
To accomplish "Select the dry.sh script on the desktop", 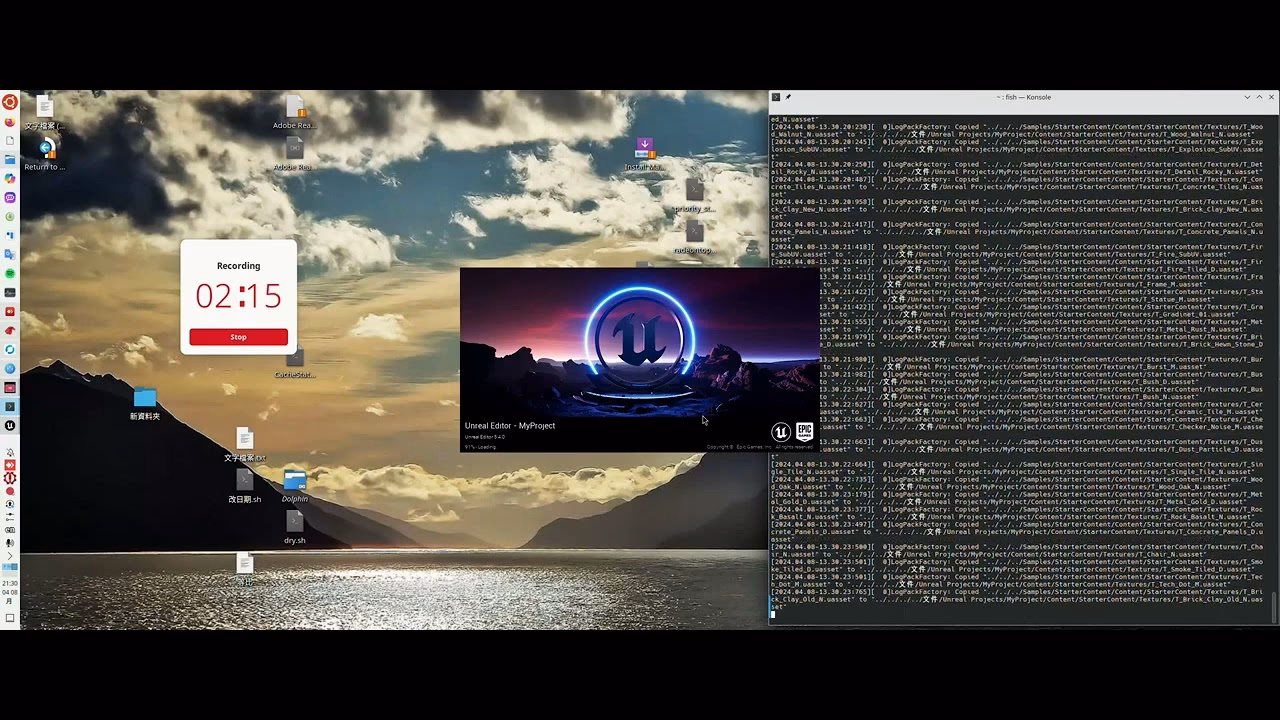I will (x=295, y=528).
